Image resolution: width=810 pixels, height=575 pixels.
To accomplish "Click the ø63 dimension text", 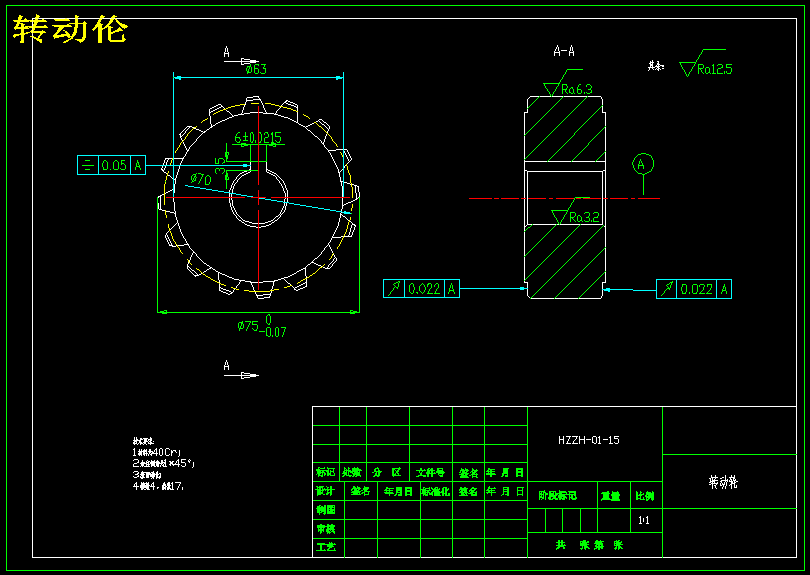I will click(256, 69).
